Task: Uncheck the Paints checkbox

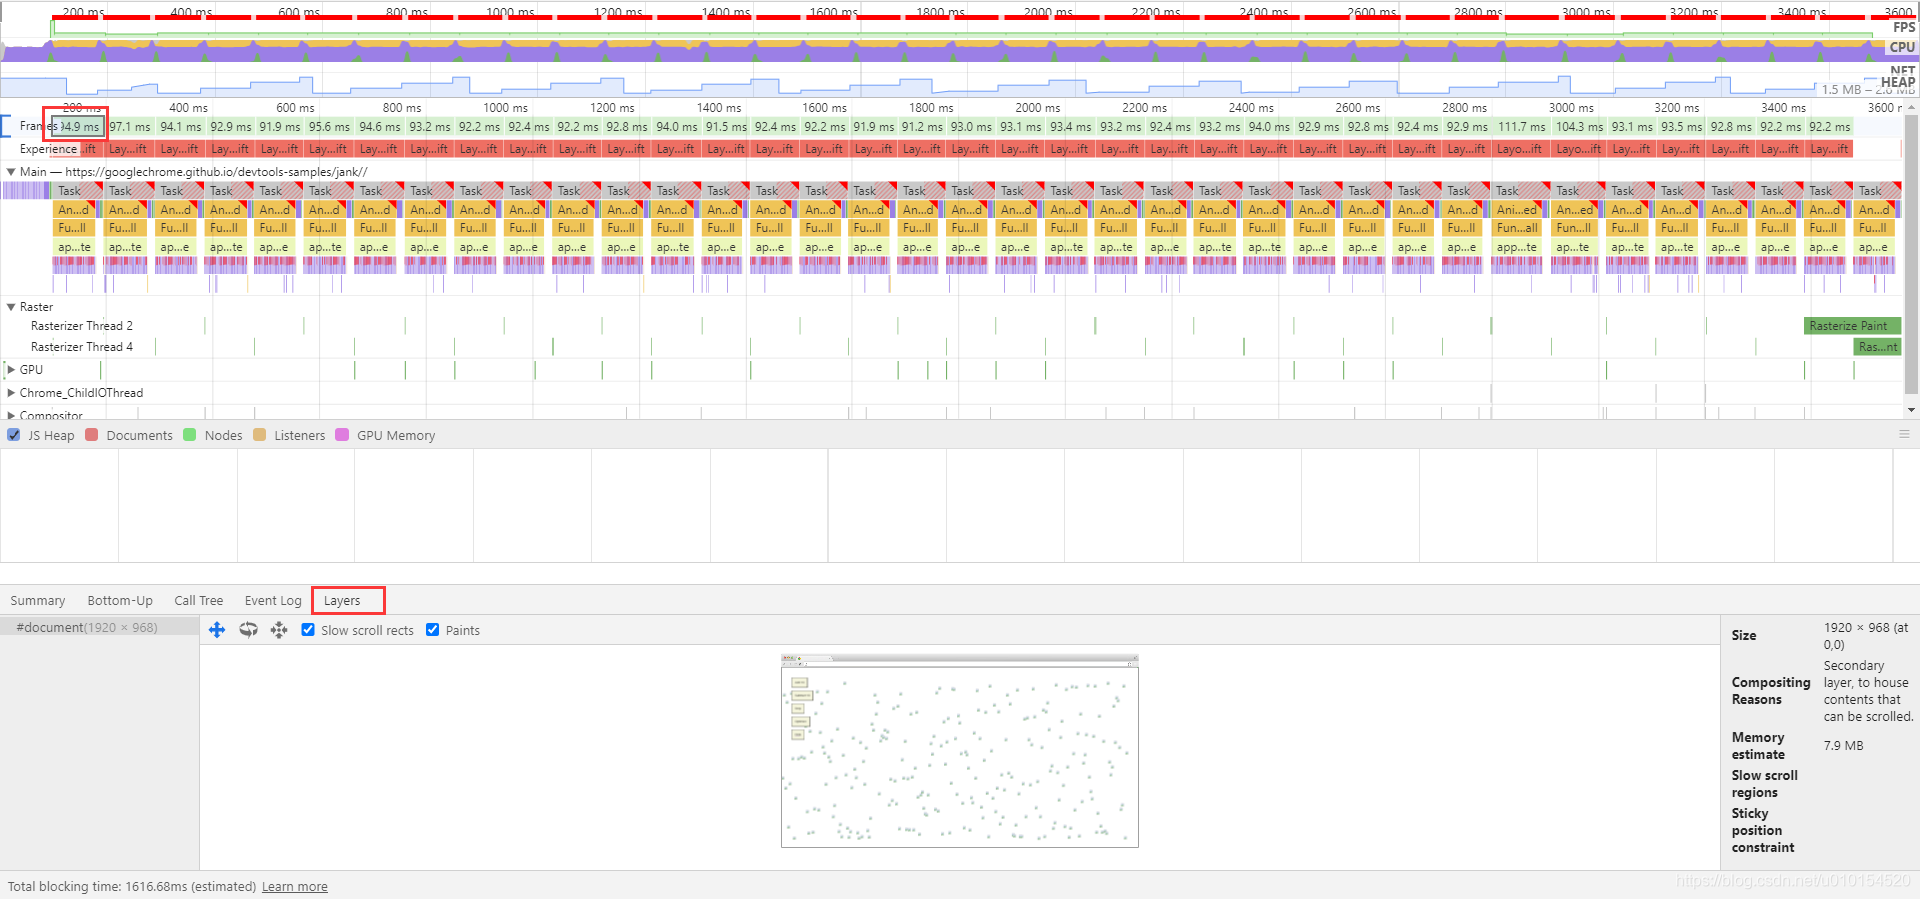Action: click(x=432, y=630)
